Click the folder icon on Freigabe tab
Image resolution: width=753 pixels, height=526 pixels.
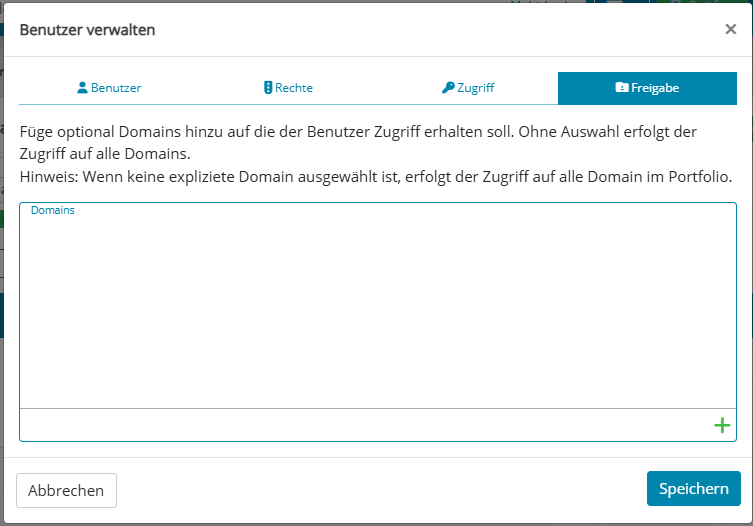(x=622, y=87)
